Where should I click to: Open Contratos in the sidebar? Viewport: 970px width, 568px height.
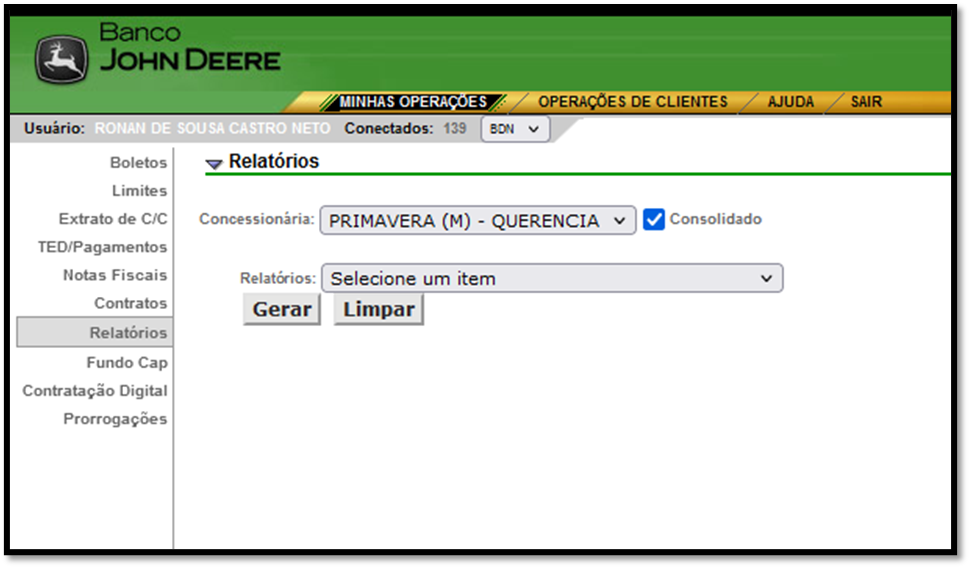[131, 303]
